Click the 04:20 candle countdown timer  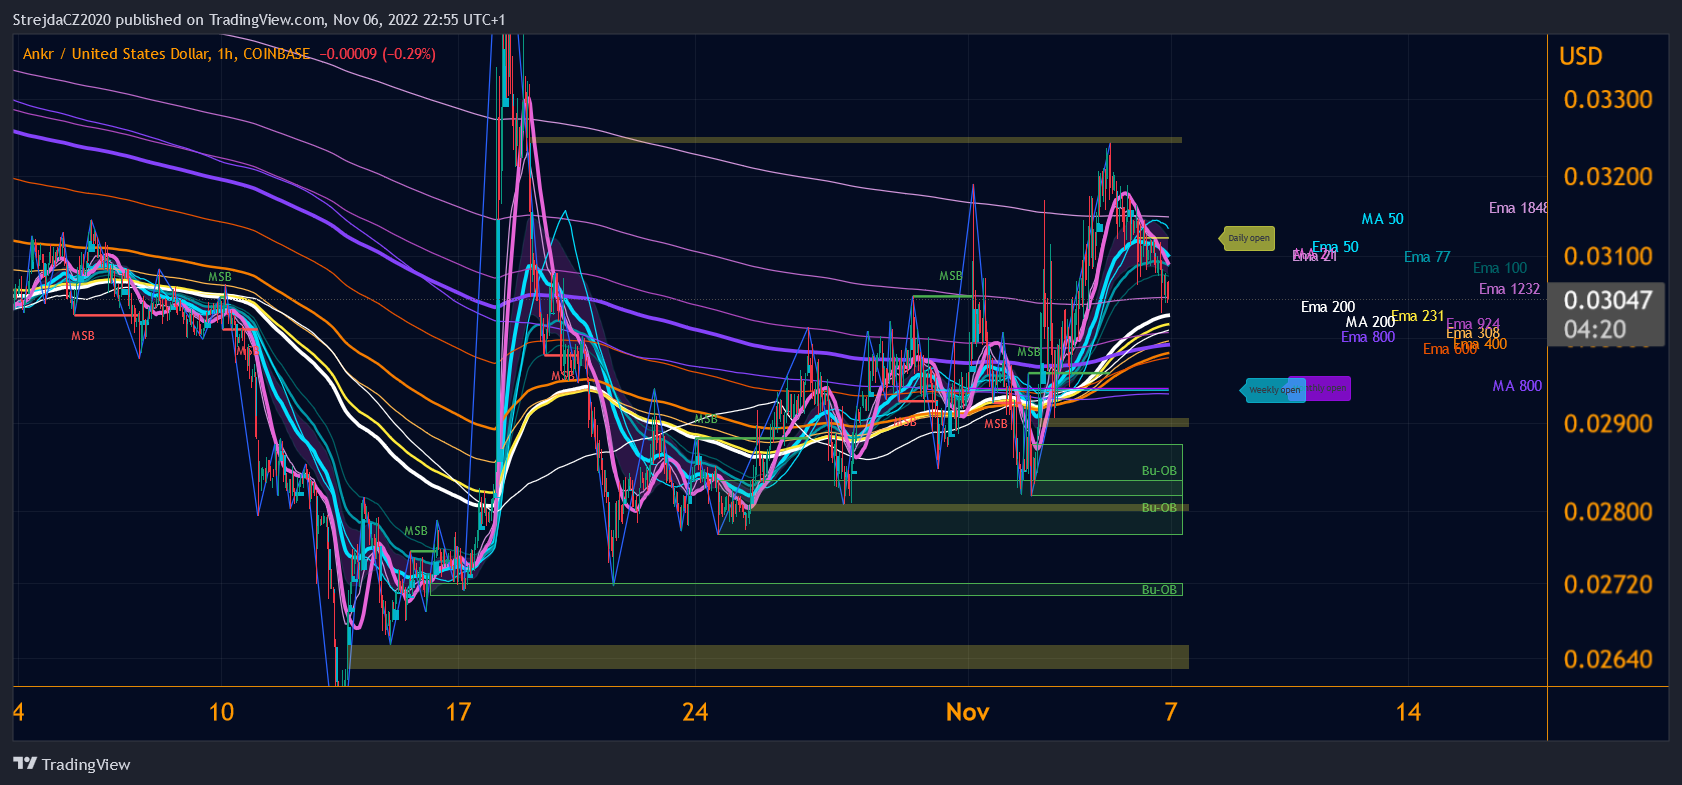click(1595, 329)
